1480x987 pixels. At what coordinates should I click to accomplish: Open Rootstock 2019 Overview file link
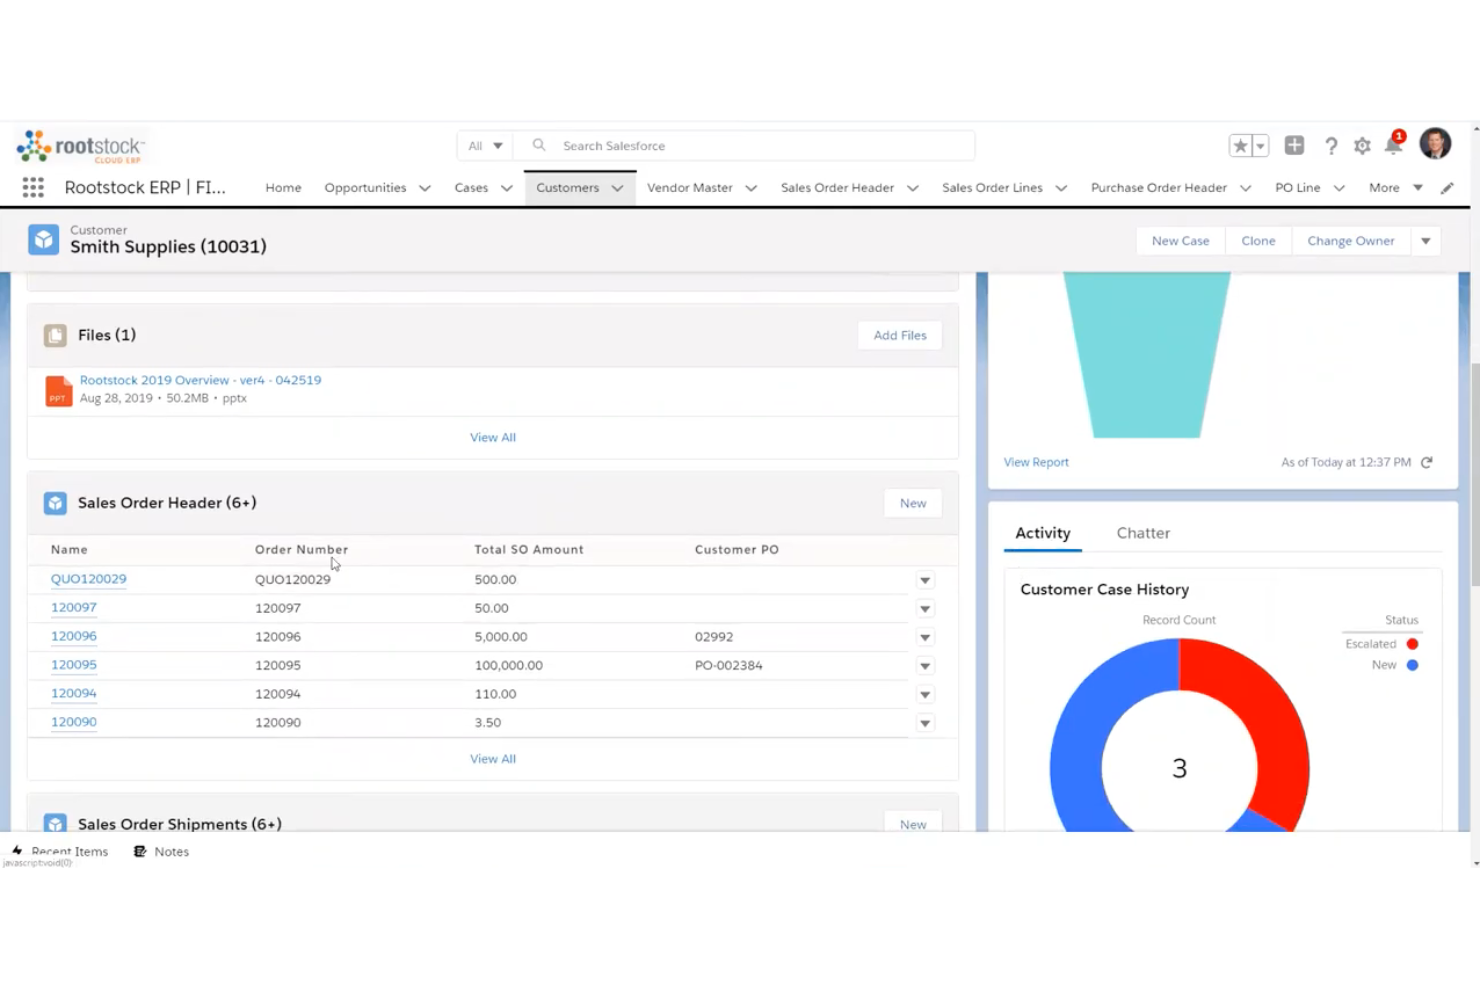point(200,380)
